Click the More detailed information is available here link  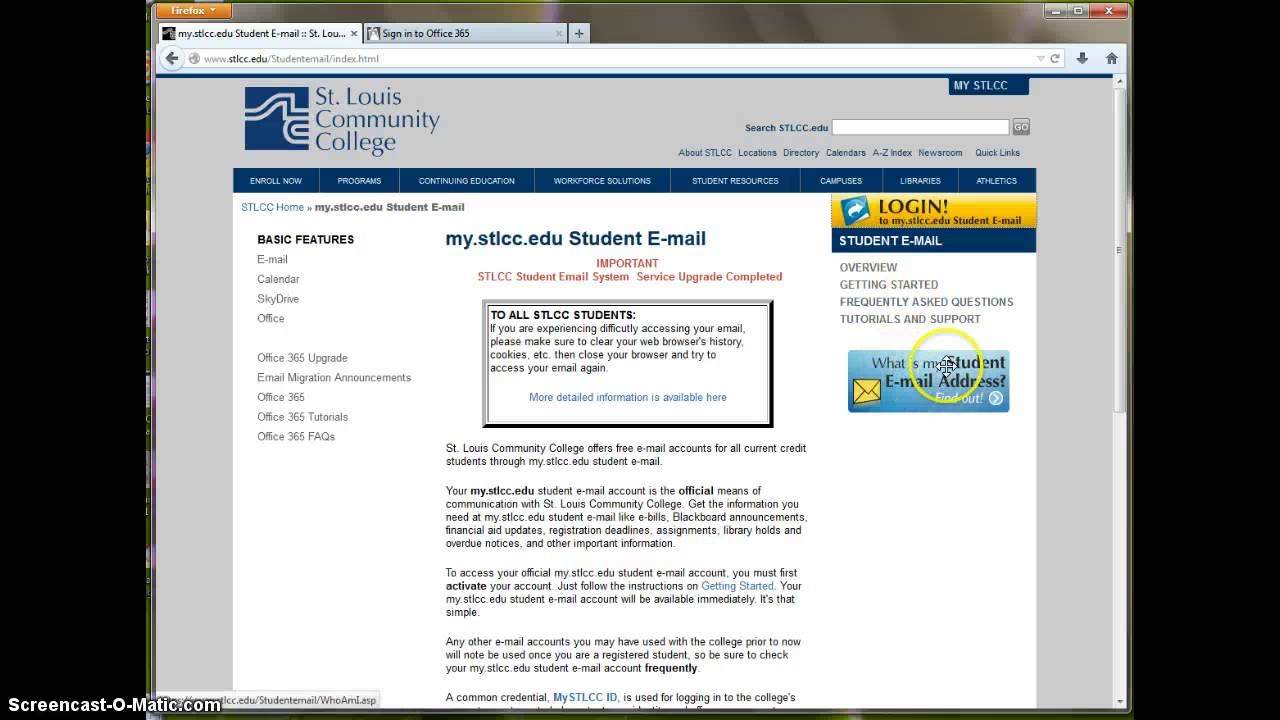(627, 397)
